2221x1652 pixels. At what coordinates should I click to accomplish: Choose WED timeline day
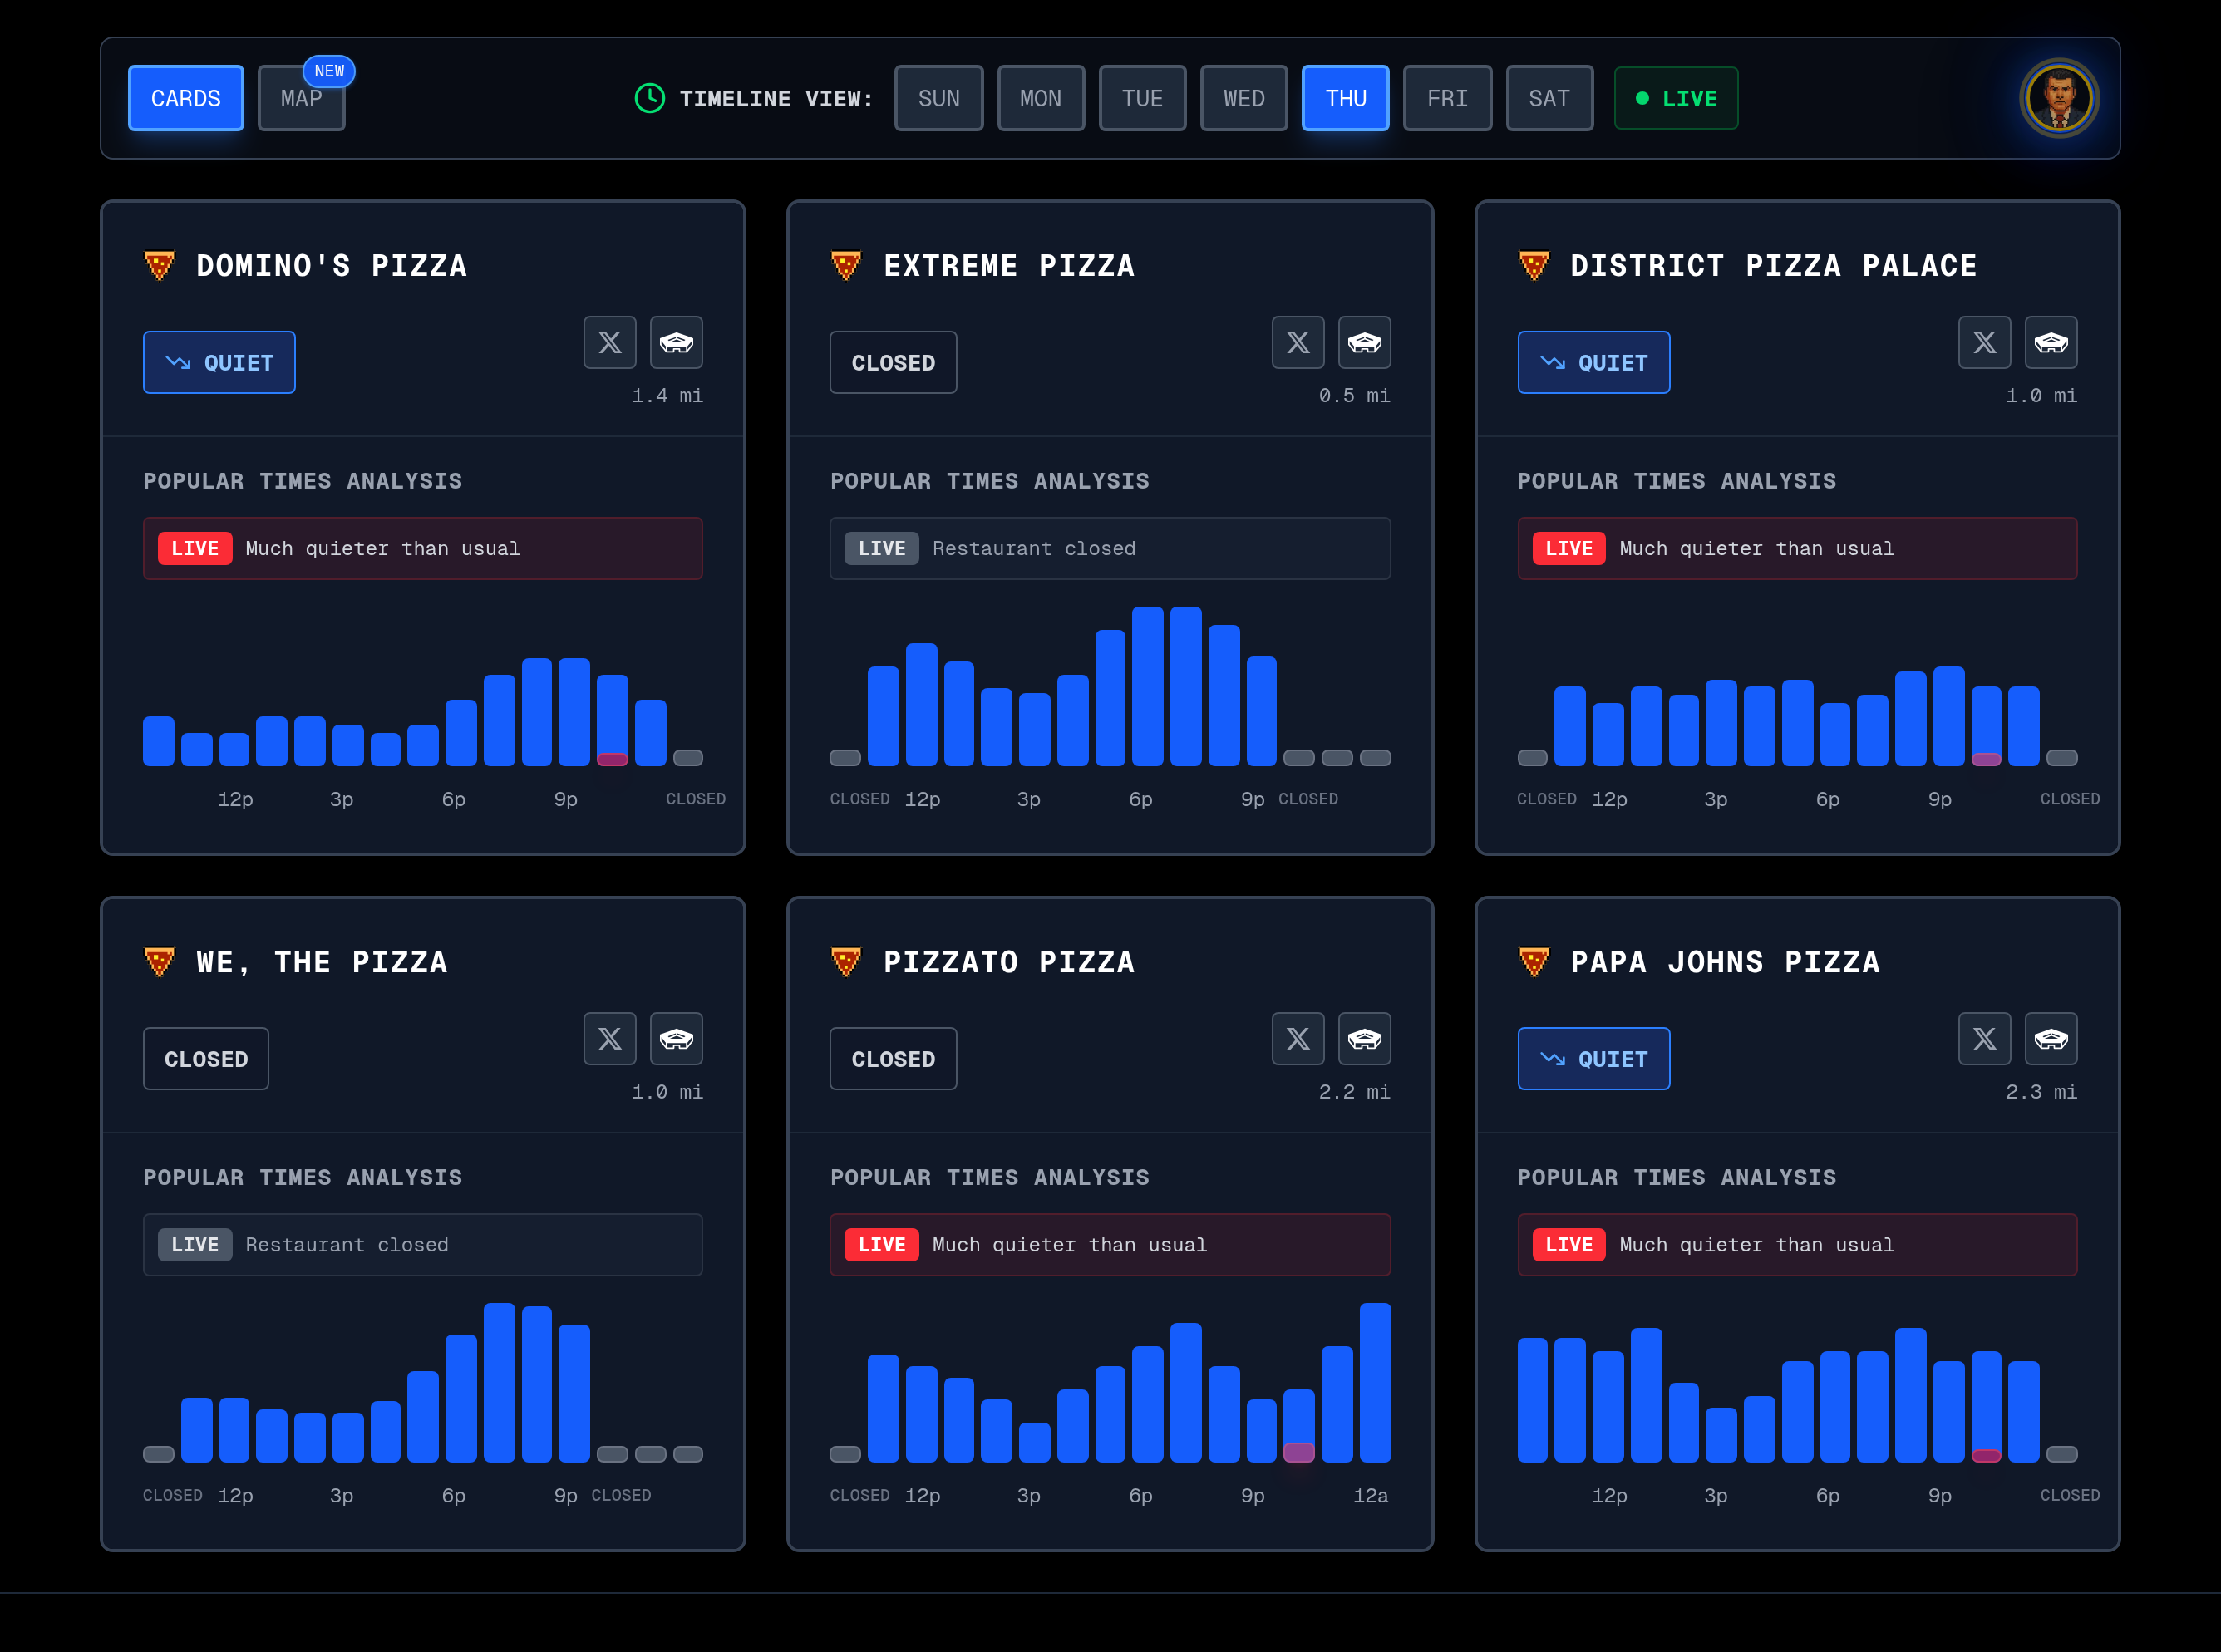(x=1243, y=98)
